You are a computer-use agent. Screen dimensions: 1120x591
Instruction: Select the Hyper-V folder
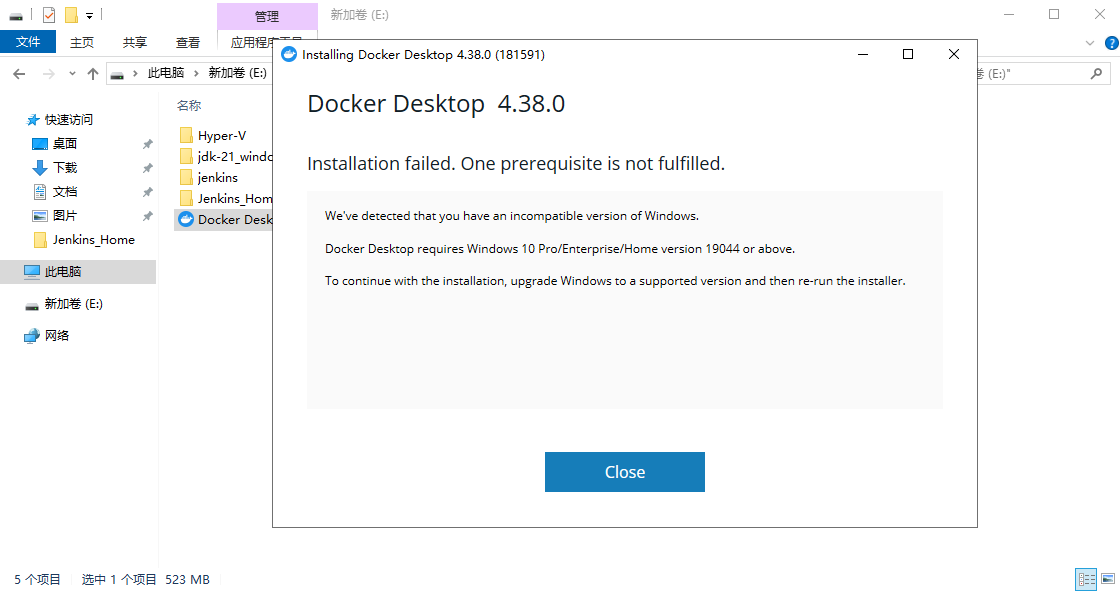[x=221, y=135]
